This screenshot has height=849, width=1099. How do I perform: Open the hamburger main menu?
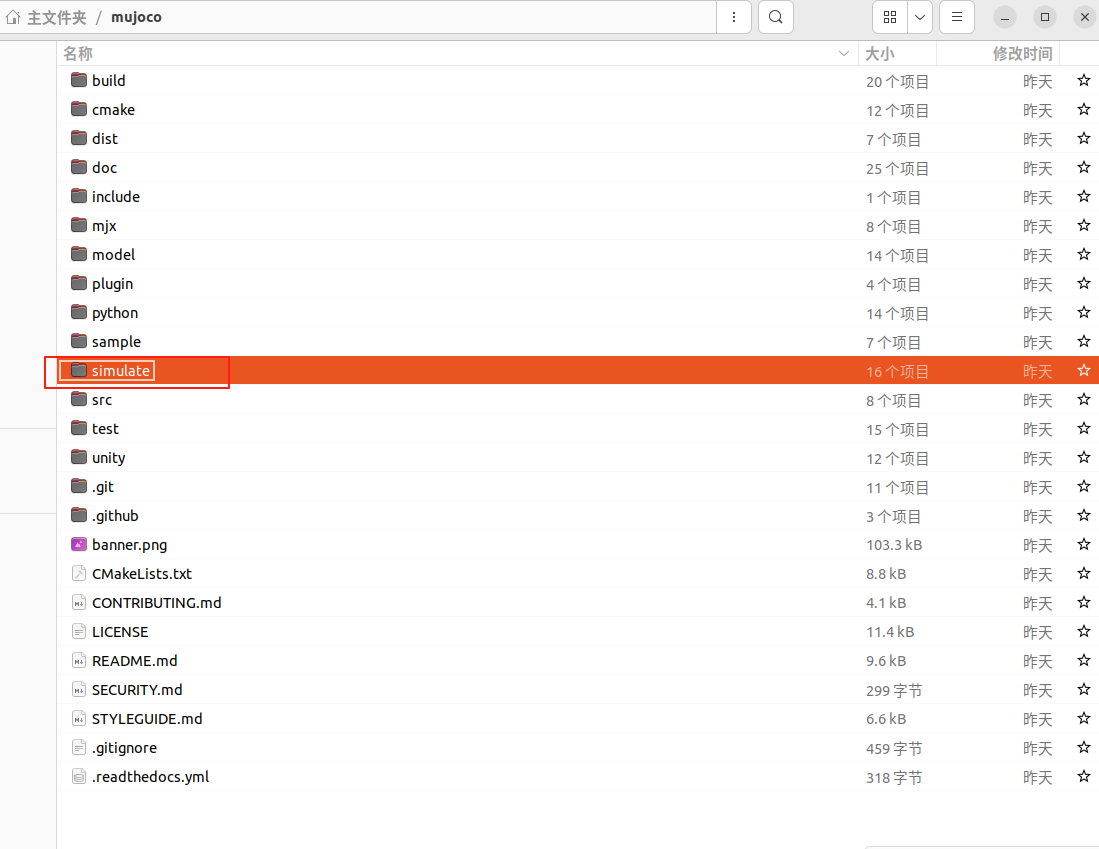[957, 17]
